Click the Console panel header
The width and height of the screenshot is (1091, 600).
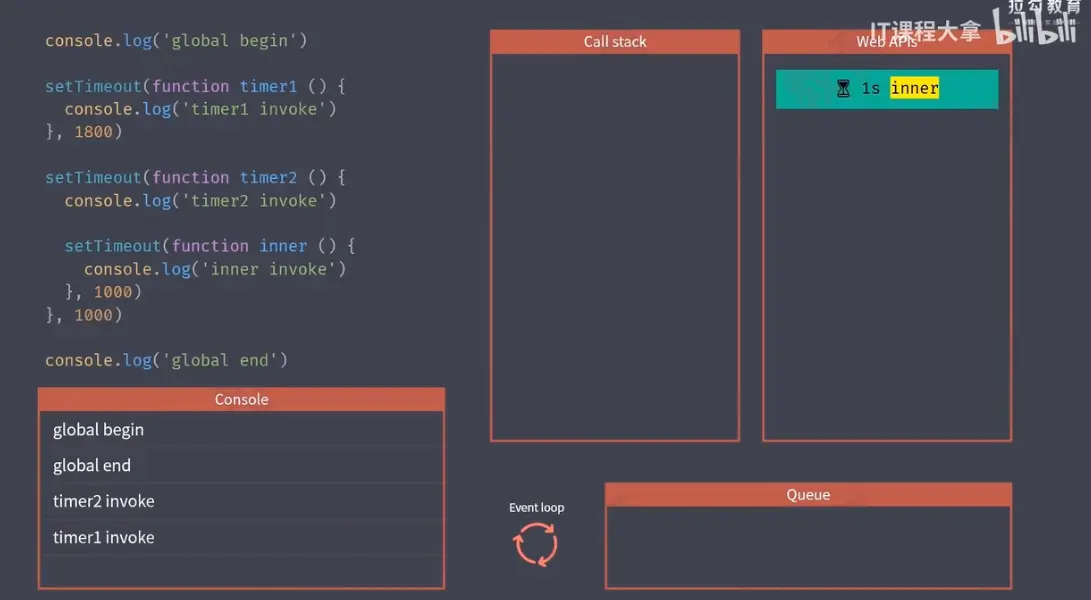[x=241, y=400]
